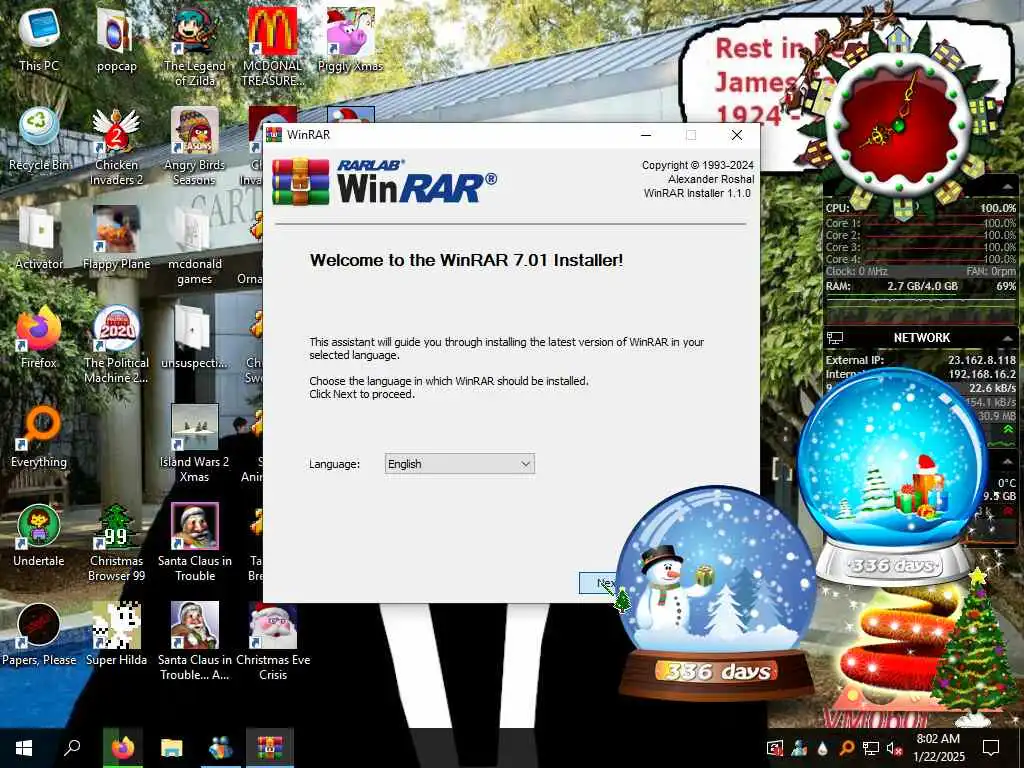Select The Political Machine 2 shortcut

pyautogui.click(x=116, y=345)
